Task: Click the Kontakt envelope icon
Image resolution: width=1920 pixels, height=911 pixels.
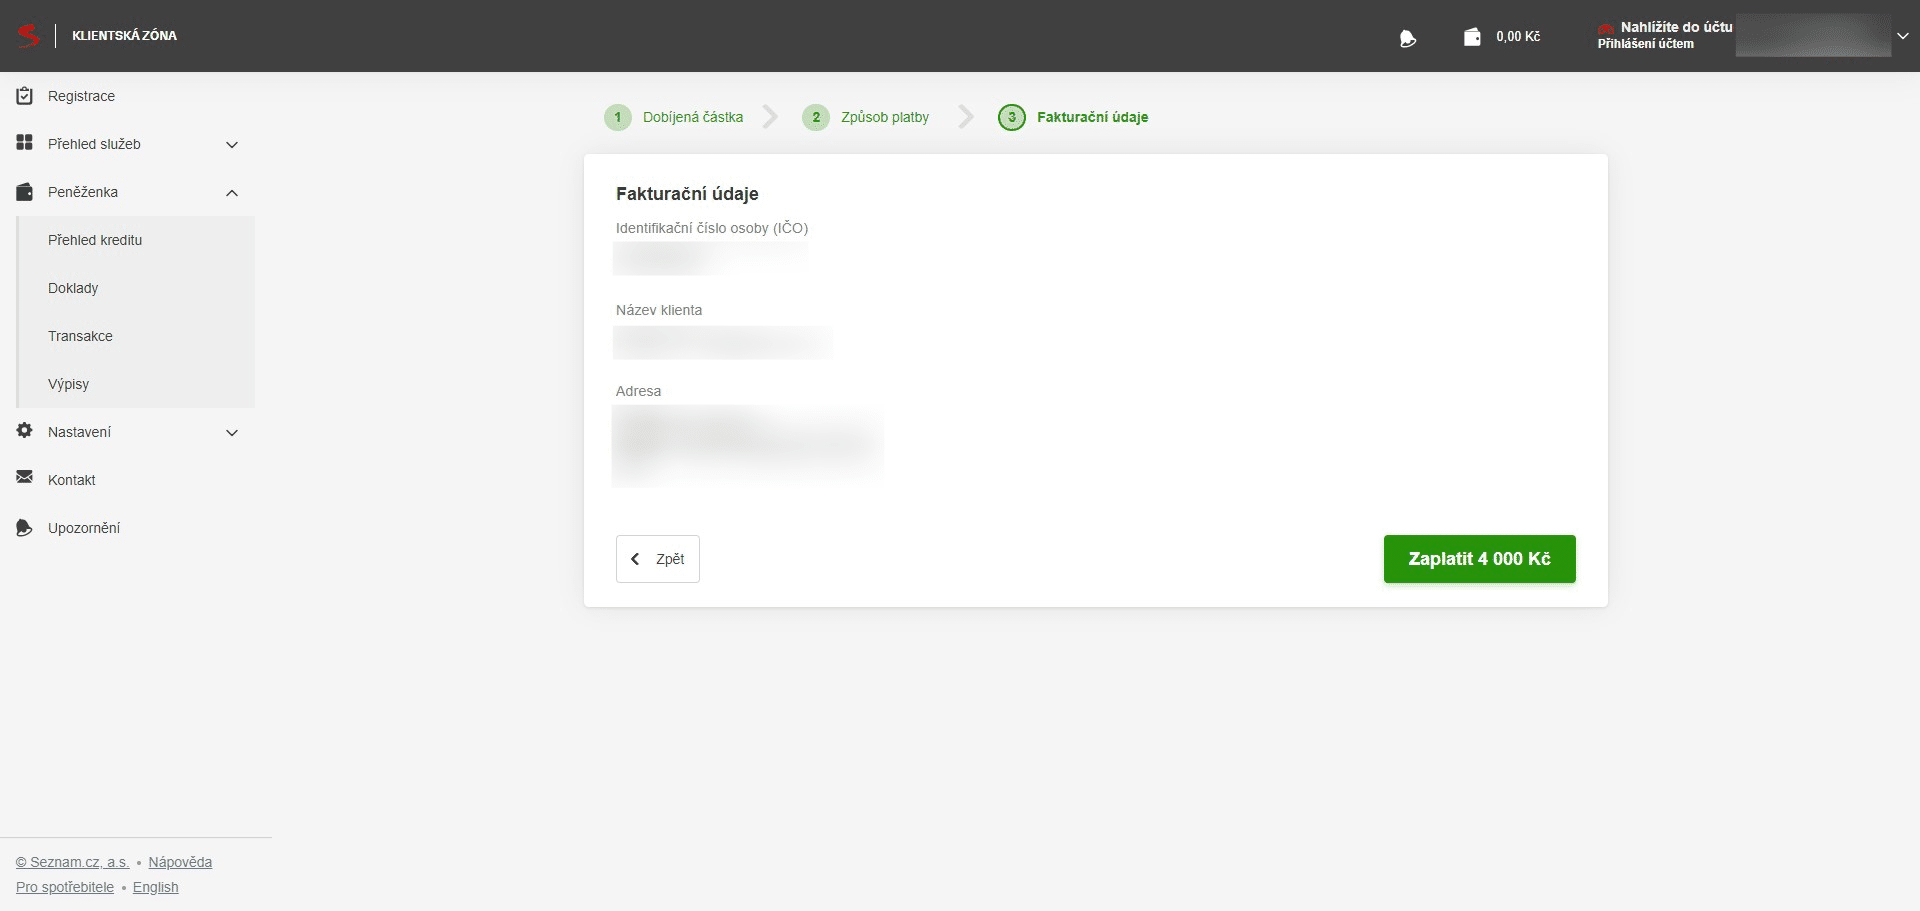Action: (x=25, y=478)
